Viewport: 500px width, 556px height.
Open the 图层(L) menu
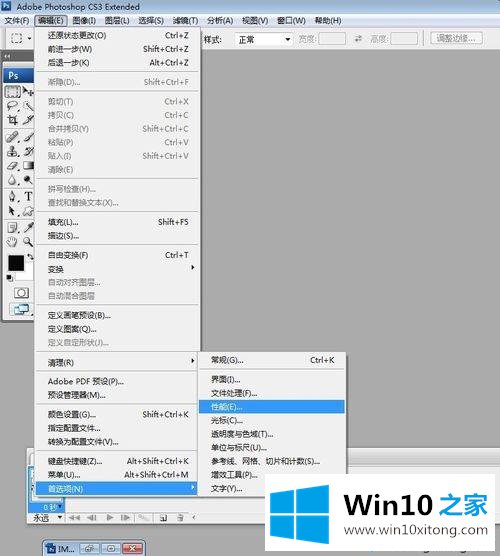[117, 21]
